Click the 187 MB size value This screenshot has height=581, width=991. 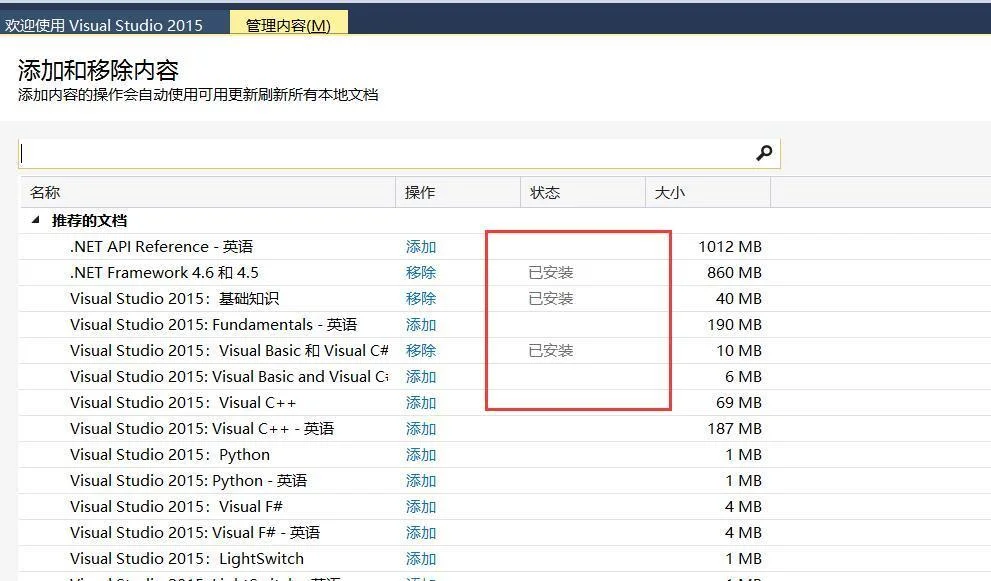[x=734, y=429]
